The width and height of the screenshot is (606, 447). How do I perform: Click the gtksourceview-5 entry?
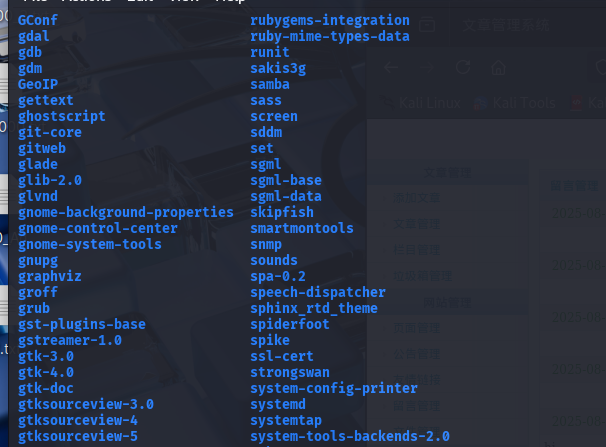click(x=78, y=437)
